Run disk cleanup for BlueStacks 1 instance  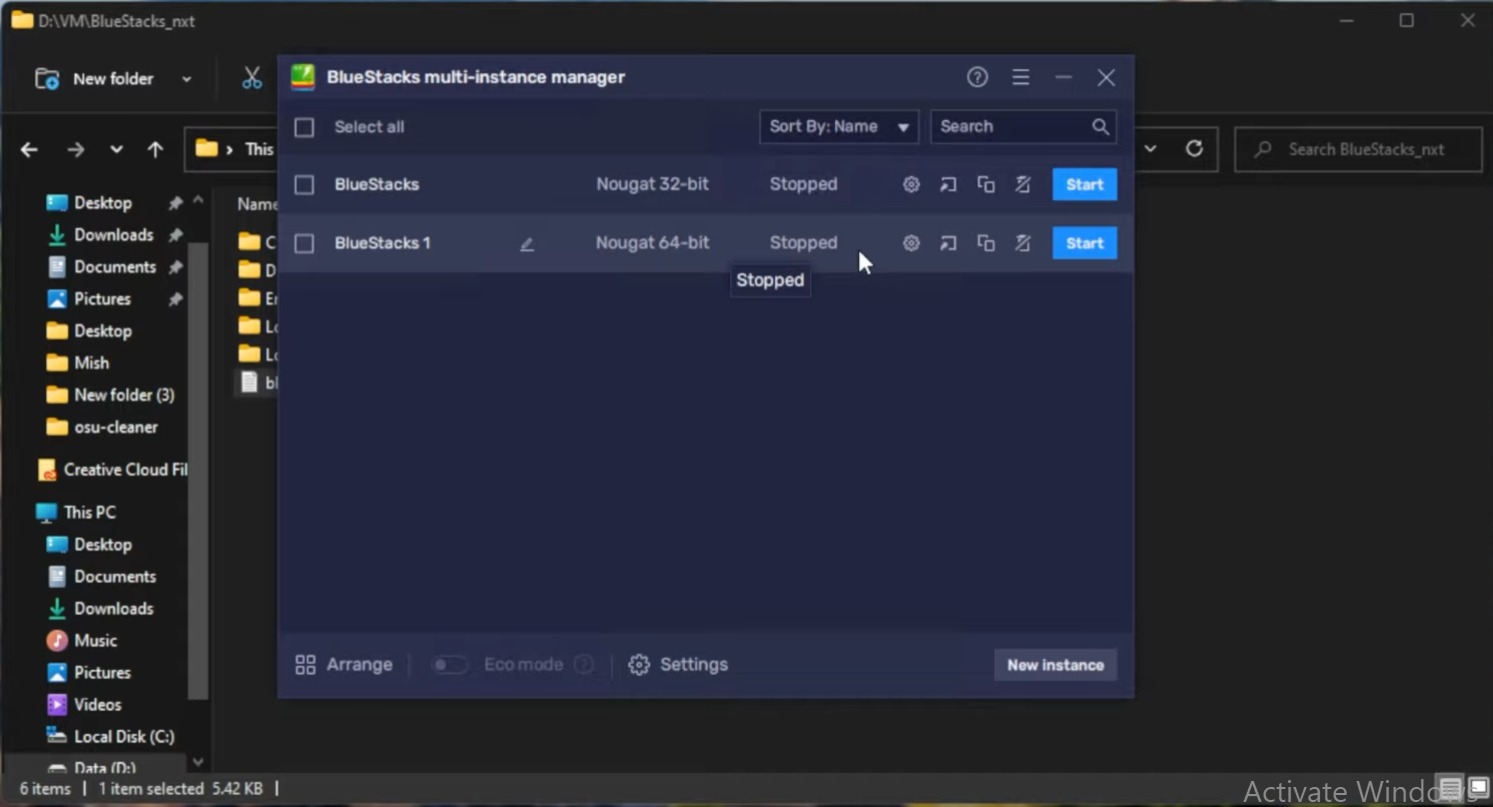coord(1023,243)
